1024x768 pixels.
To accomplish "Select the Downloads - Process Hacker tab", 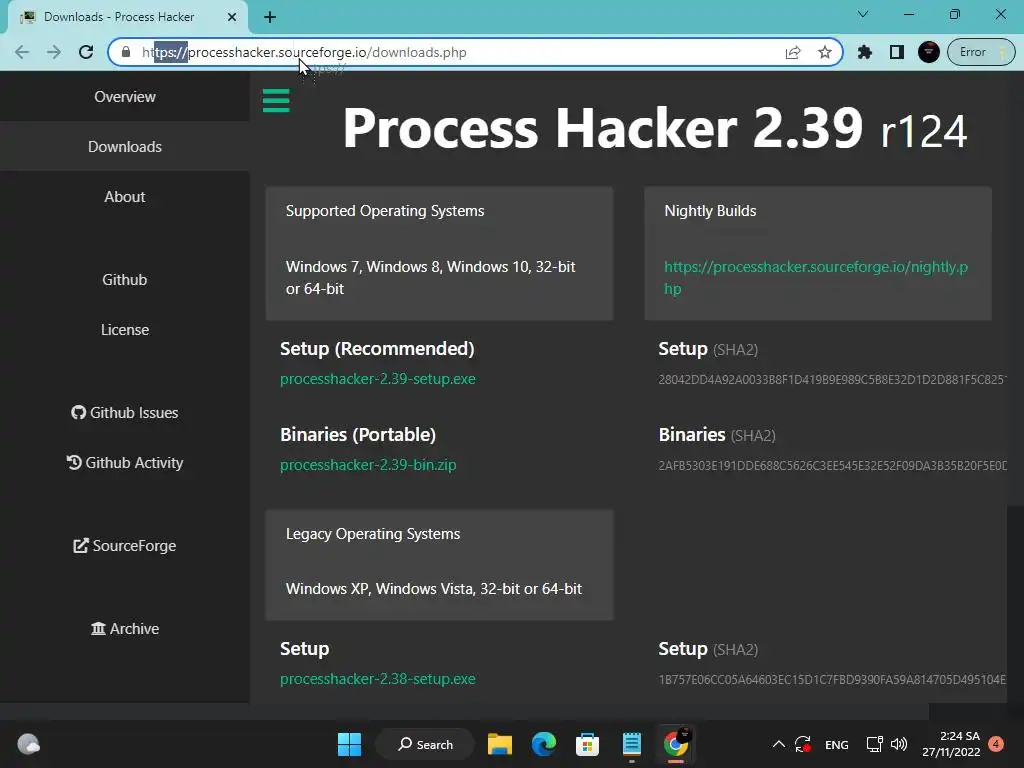I will 128,17.
